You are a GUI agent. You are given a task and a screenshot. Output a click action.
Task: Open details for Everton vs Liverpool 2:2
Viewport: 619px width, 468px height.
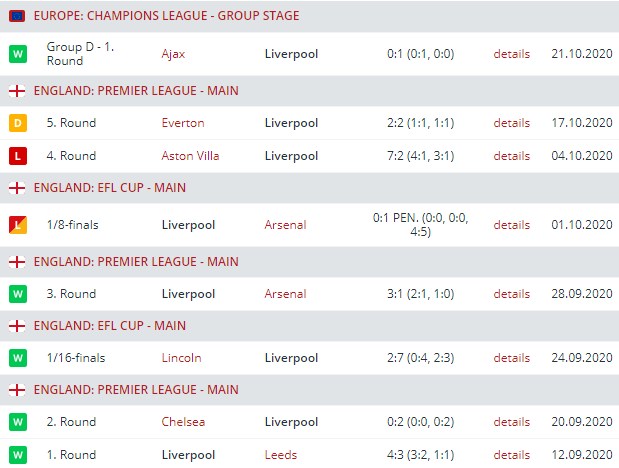coord(511,123)
